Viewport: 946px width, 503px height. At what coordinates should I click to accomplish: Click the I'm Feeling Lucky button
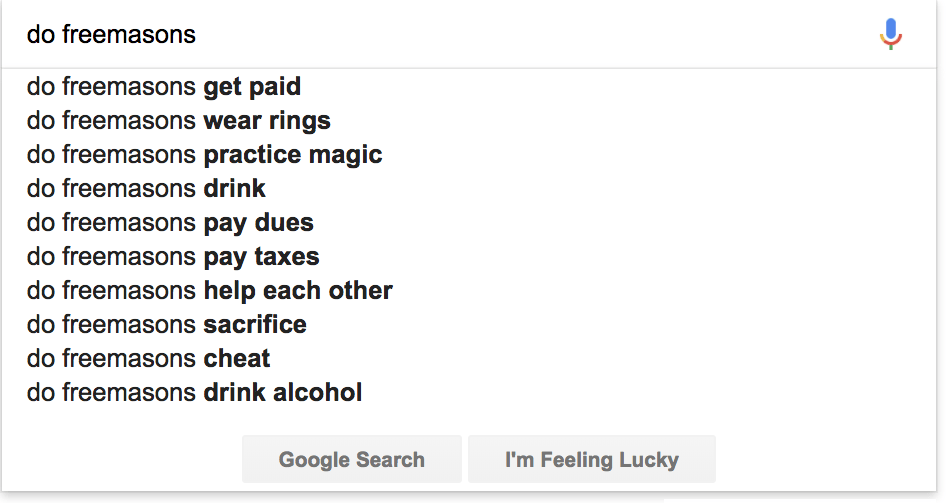tap(592, 460)
